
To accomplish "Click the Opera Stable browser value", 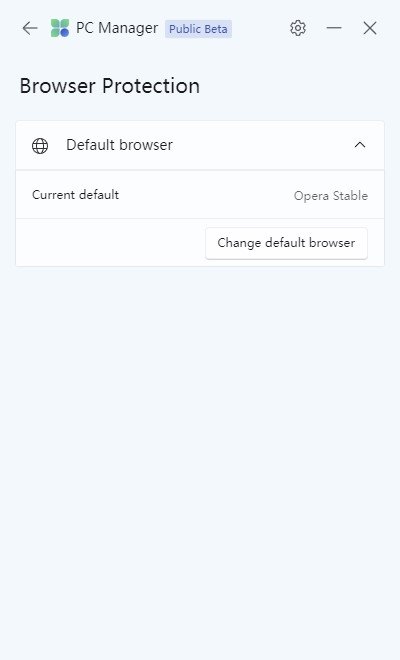I will point(331,196).
